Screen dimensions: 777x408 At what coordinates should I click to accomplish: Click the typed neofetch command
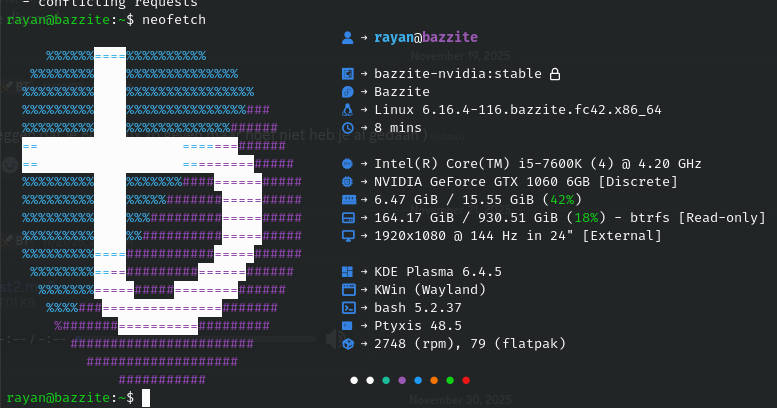pos(174,20)
